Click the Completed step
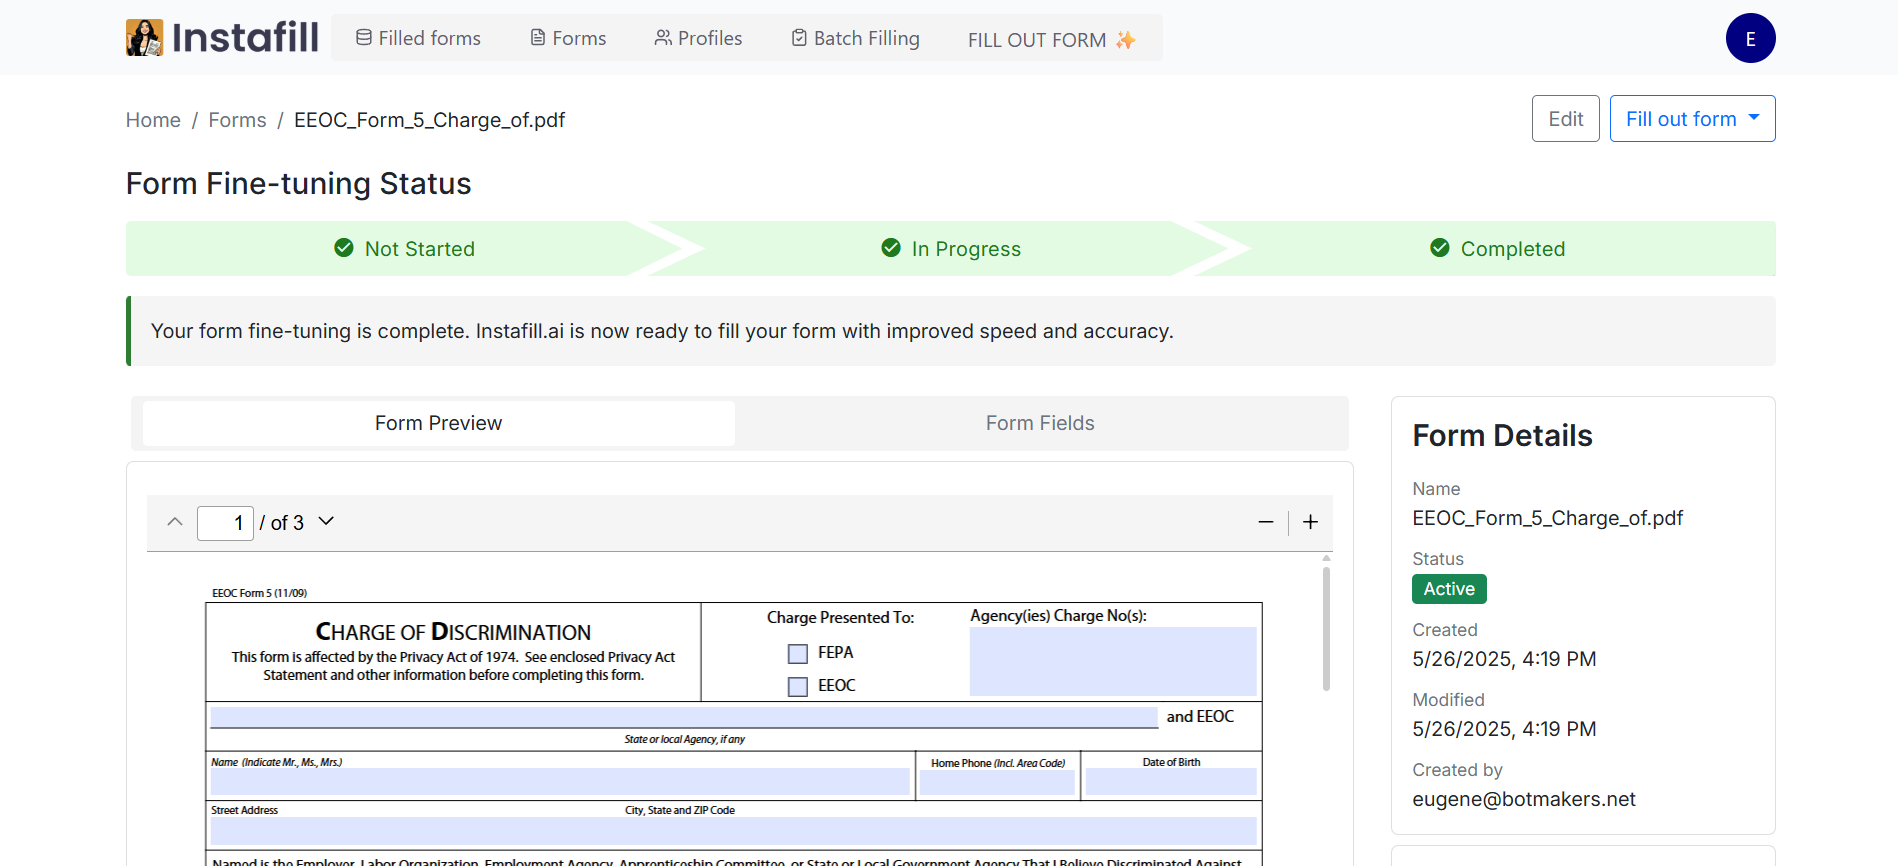The height and width of the screenshot is (866, 1898). pyautogui.click(x=1498, y=249)
